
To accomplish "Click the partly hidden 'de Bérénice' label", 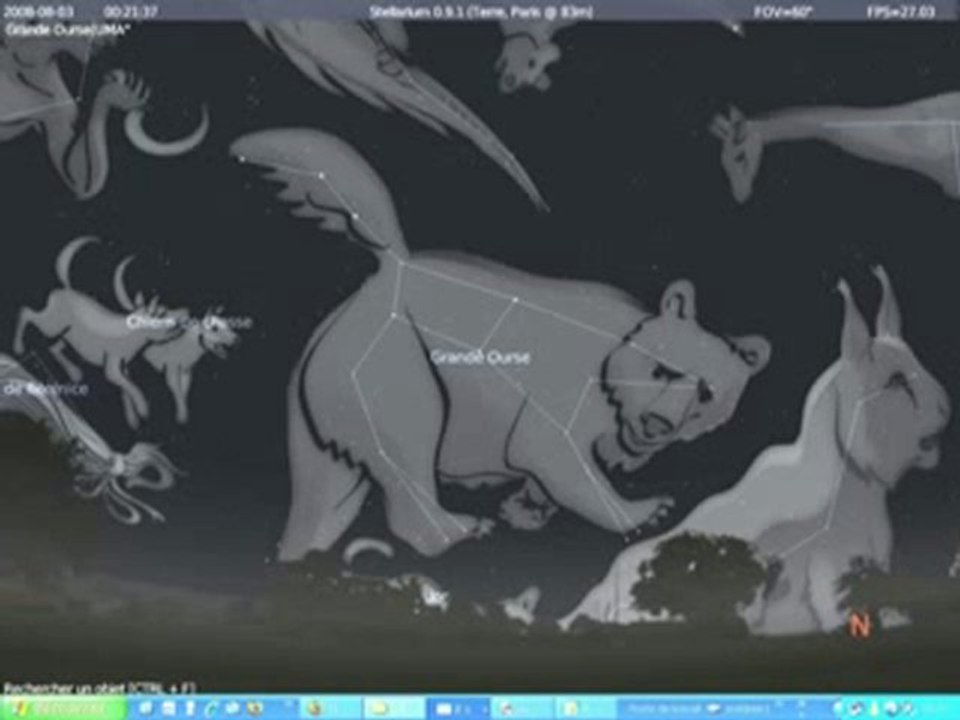I will point(45,389).
